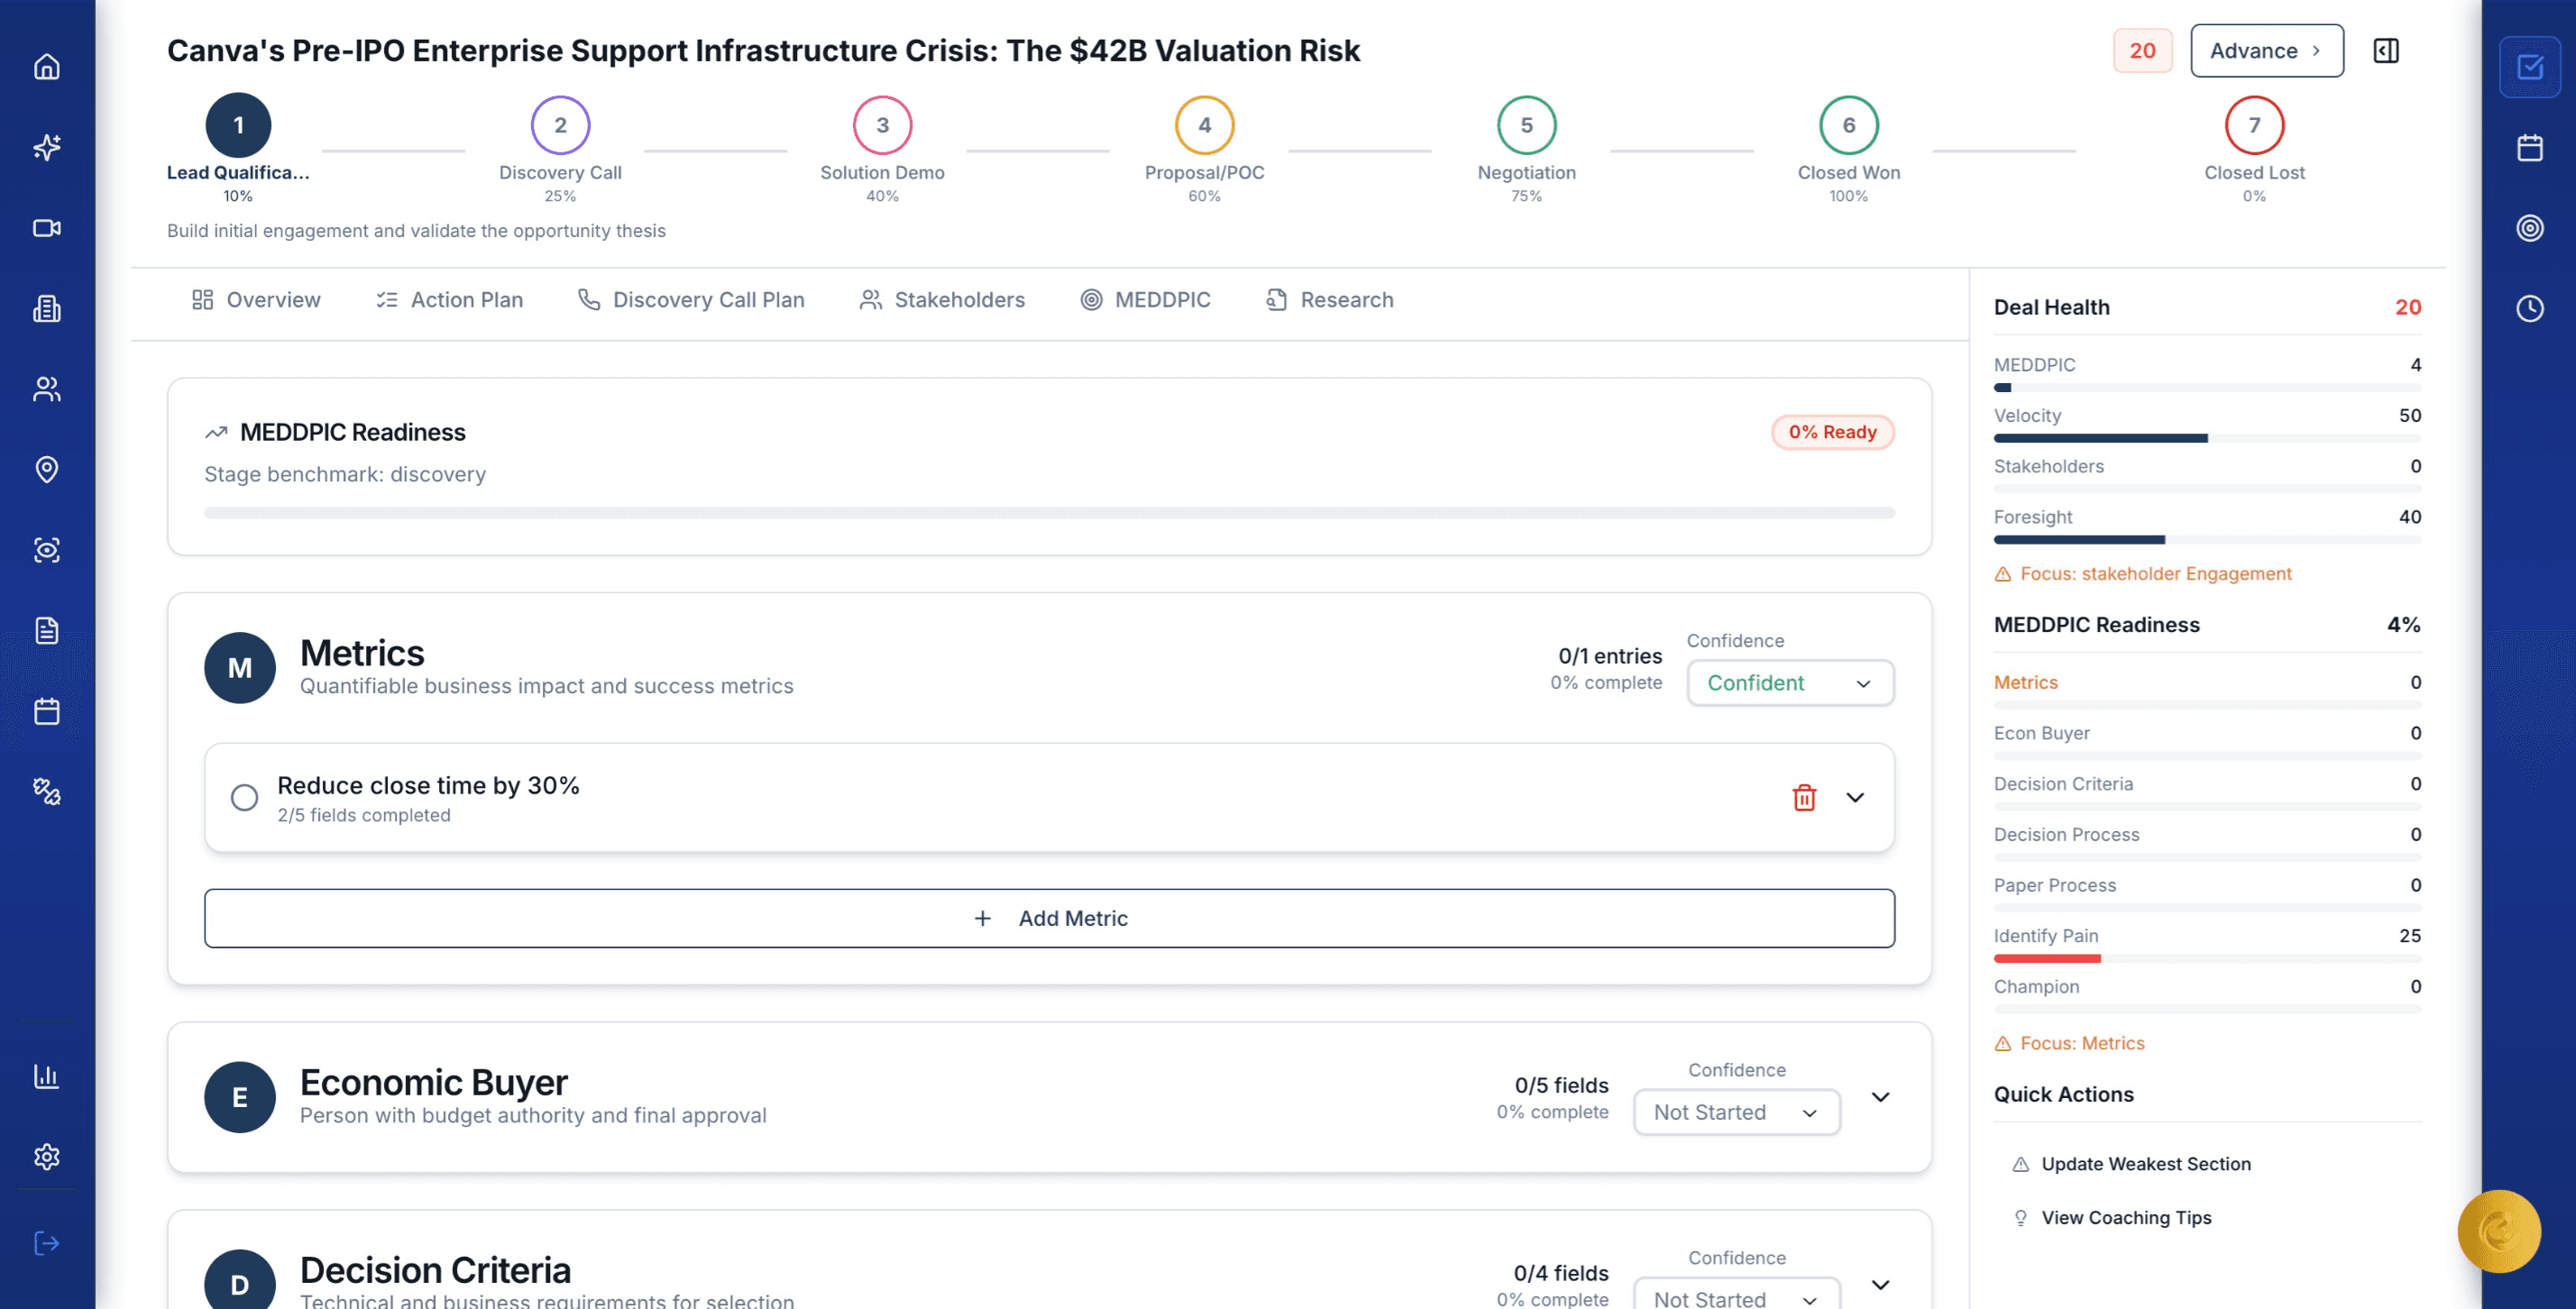Open the clock history icon on right rail
This screenshot has width=2576, height=1309.
(x=2529, y=309)
